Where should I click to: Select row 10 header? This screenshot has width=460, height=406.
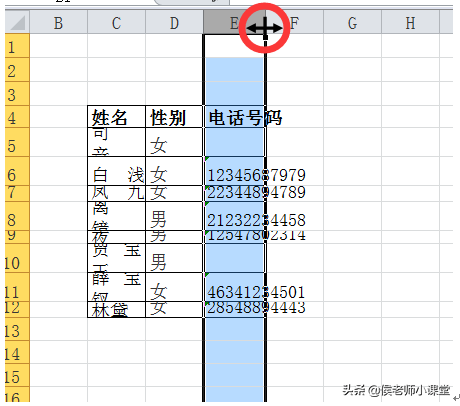tap(17, 258)
